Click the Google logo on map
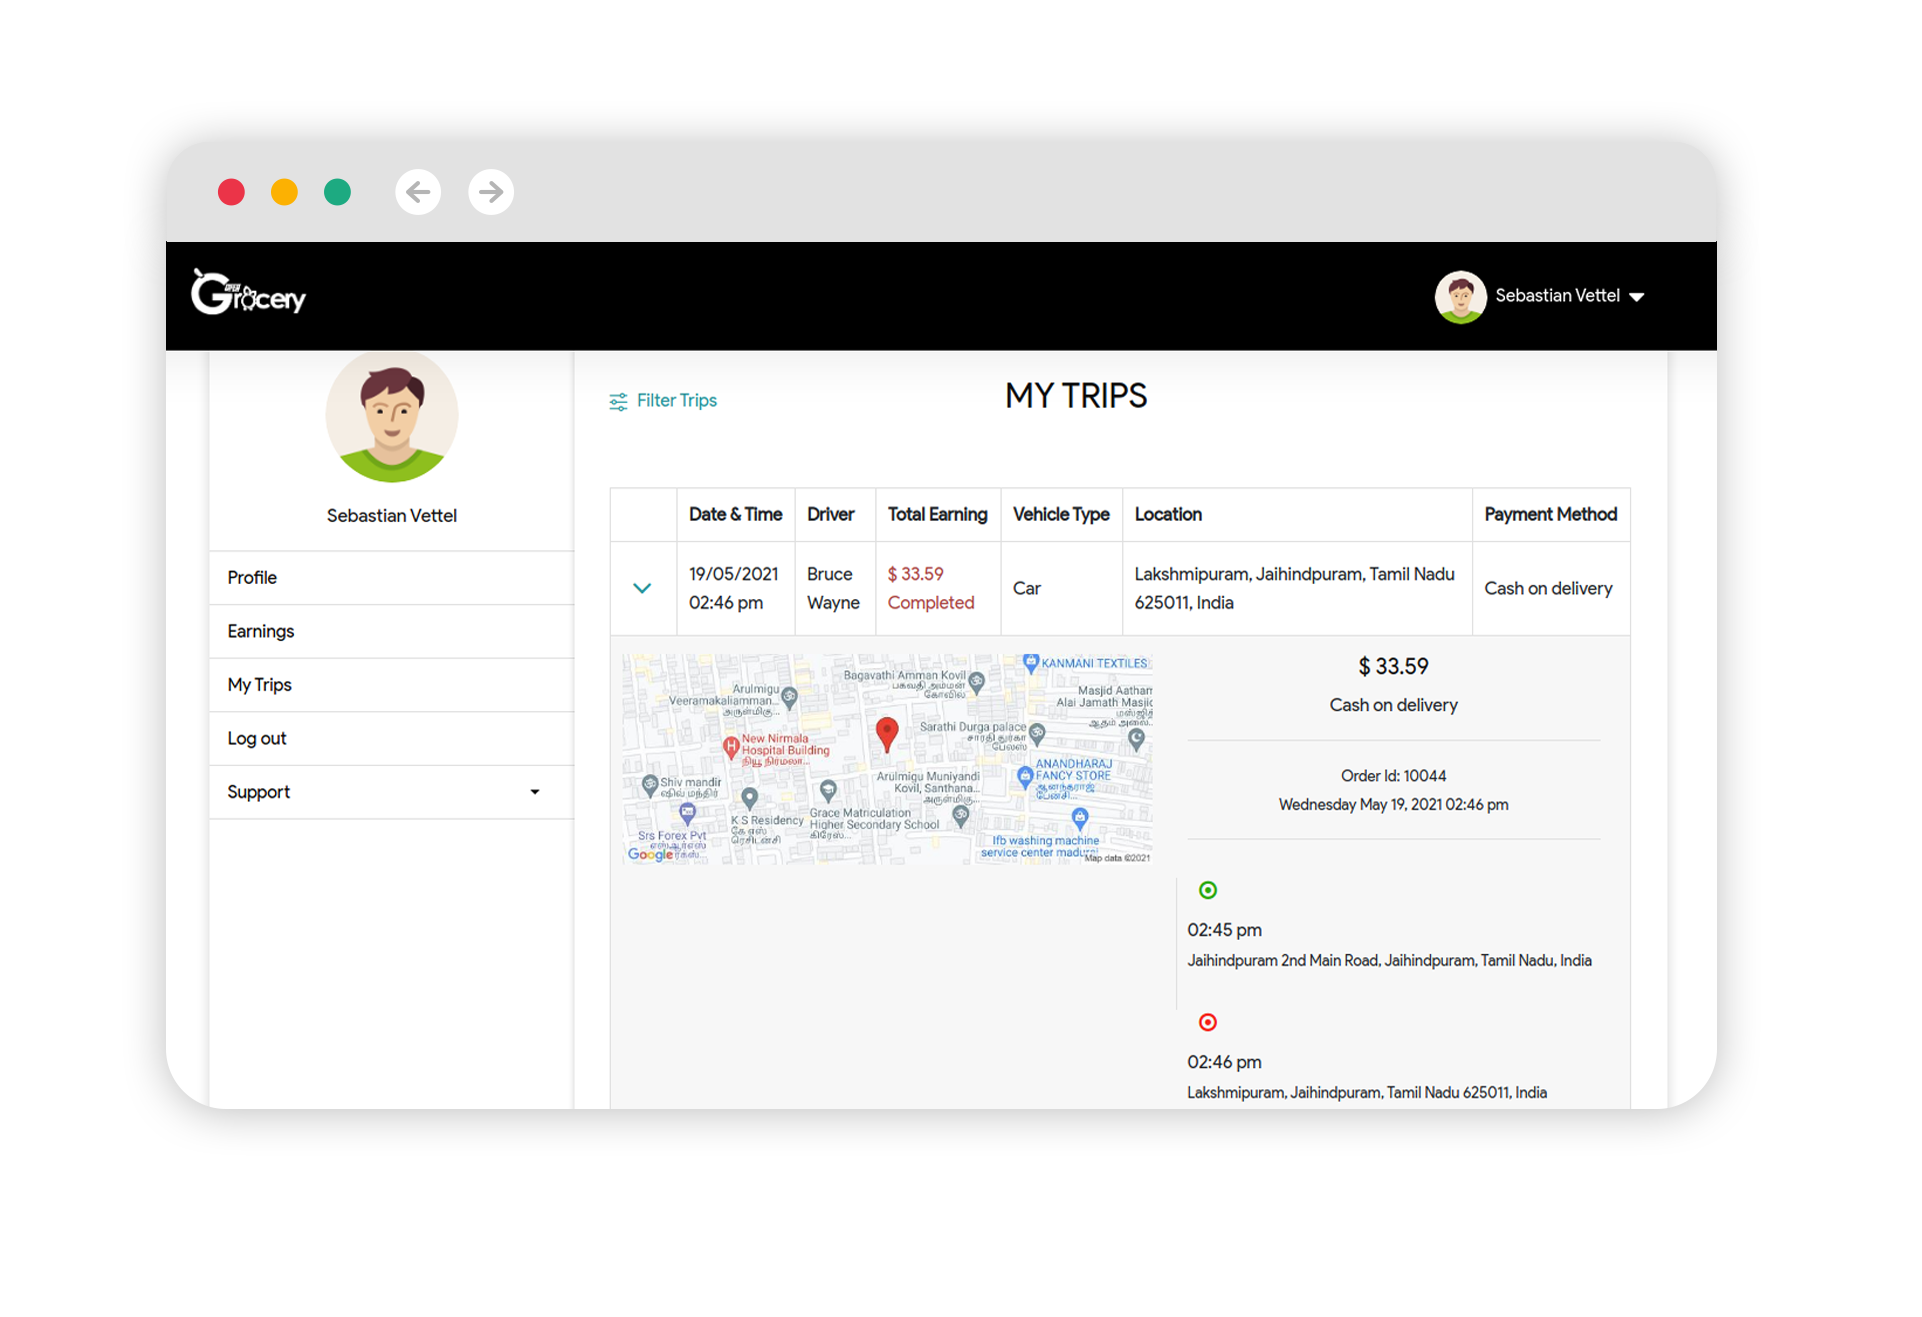This screenshot has height=1317, width=1922. [x=651, y=854]
